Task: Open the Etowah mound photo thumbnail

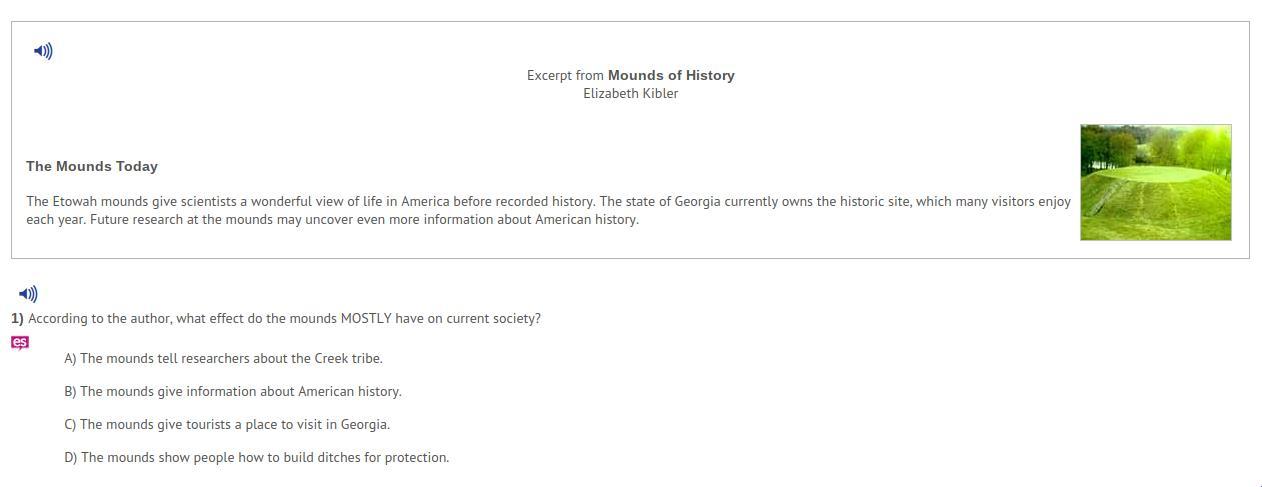Action: click(1155, 182)
